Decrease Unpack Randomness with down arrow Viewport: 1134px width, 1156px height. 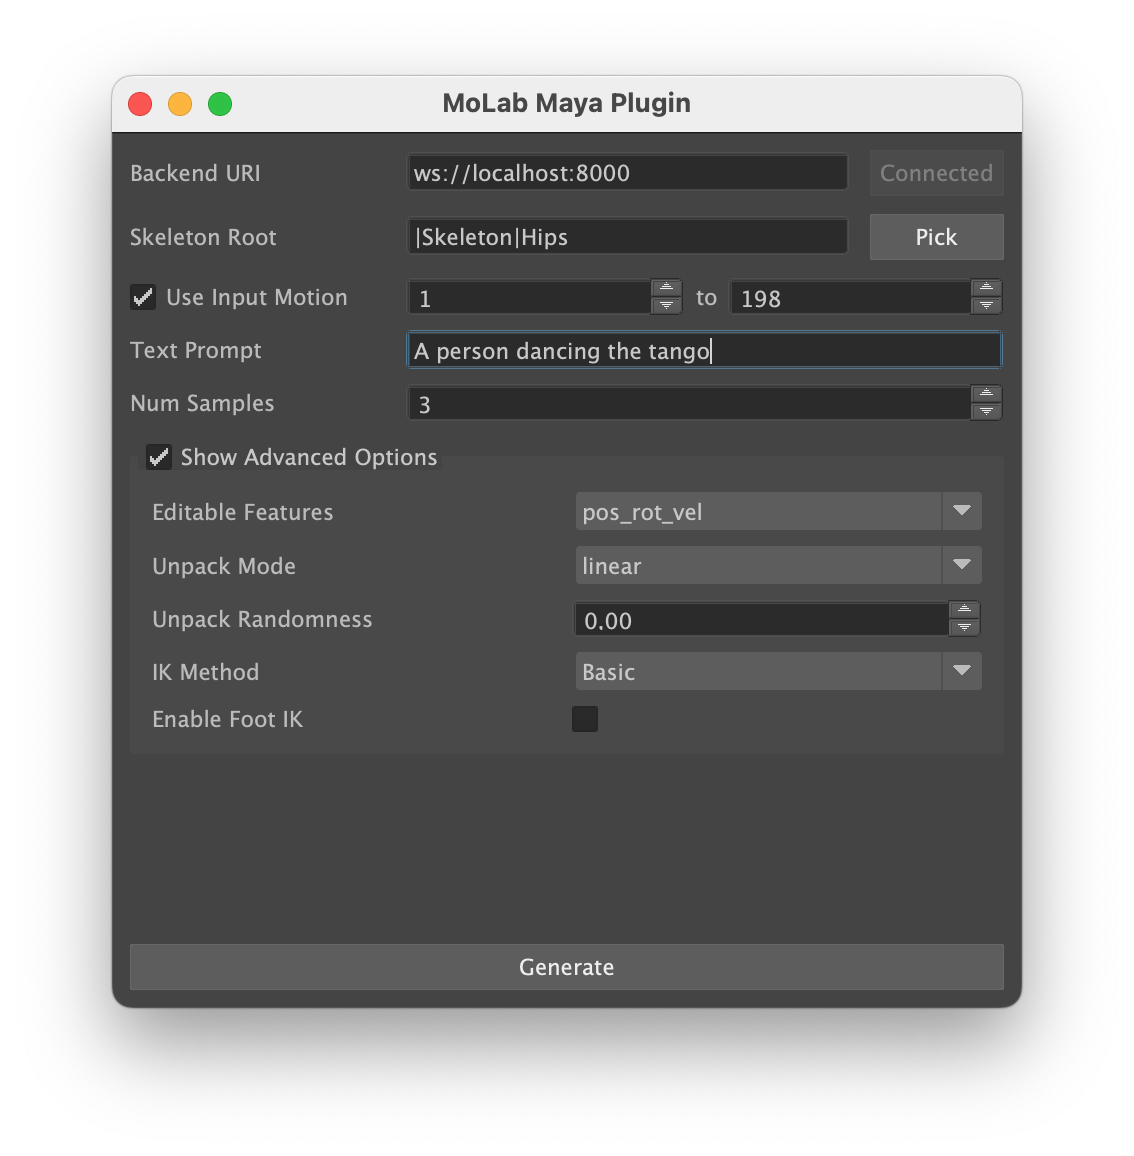point(964,628)
